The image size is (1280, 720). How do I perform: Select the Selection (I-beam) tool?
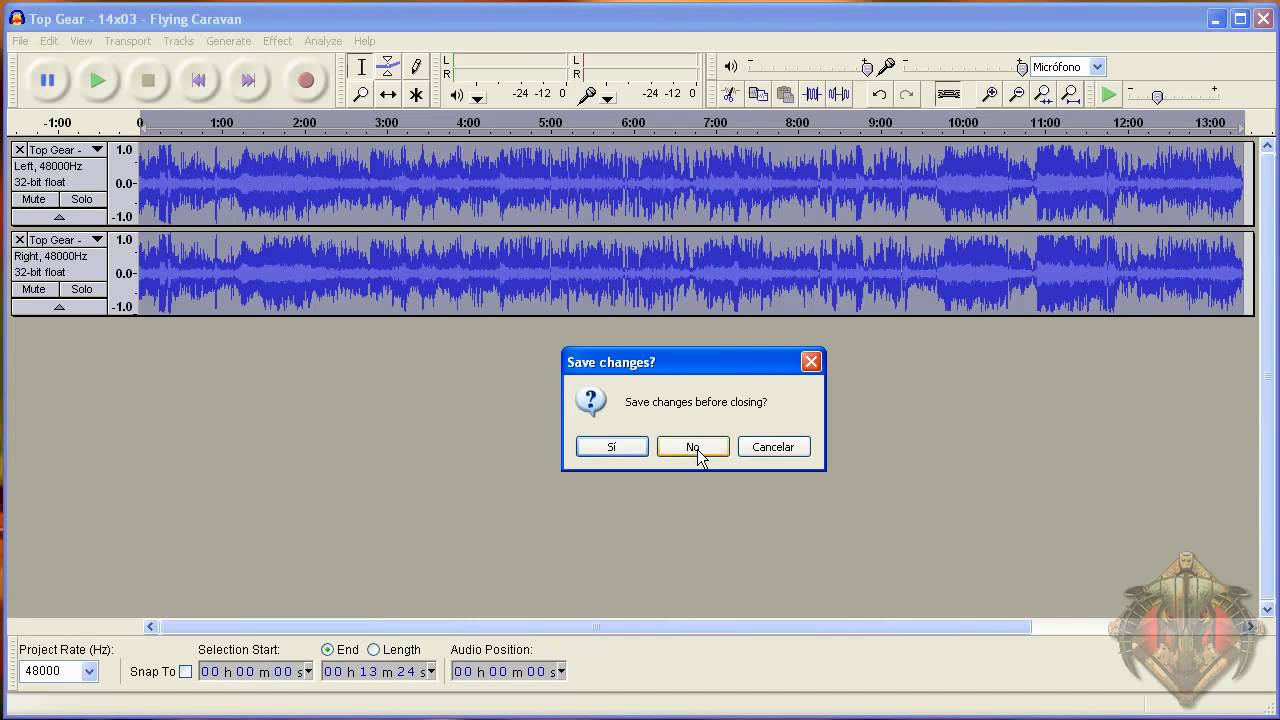pyautogui.click(x=361, y=67)
